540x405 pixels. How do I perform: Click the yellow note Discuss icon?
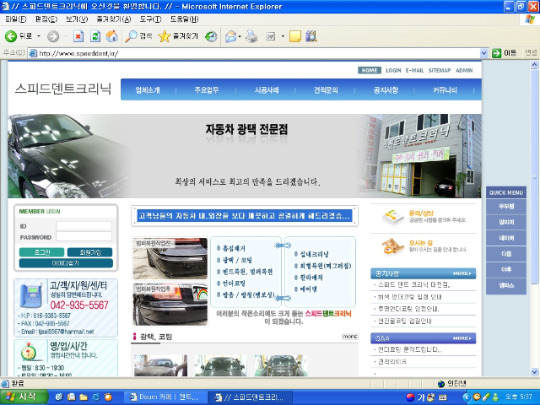click(295, 36)
